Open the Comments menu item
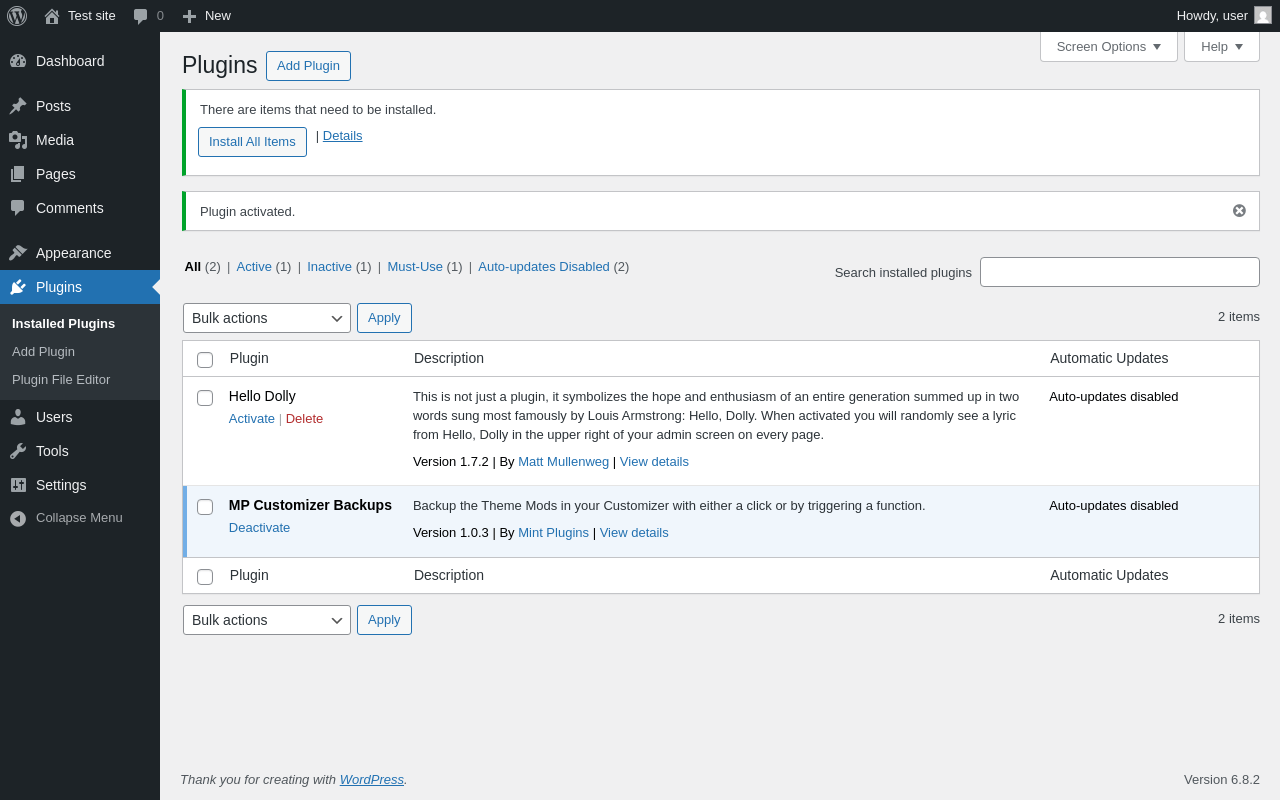 [80, 208]
